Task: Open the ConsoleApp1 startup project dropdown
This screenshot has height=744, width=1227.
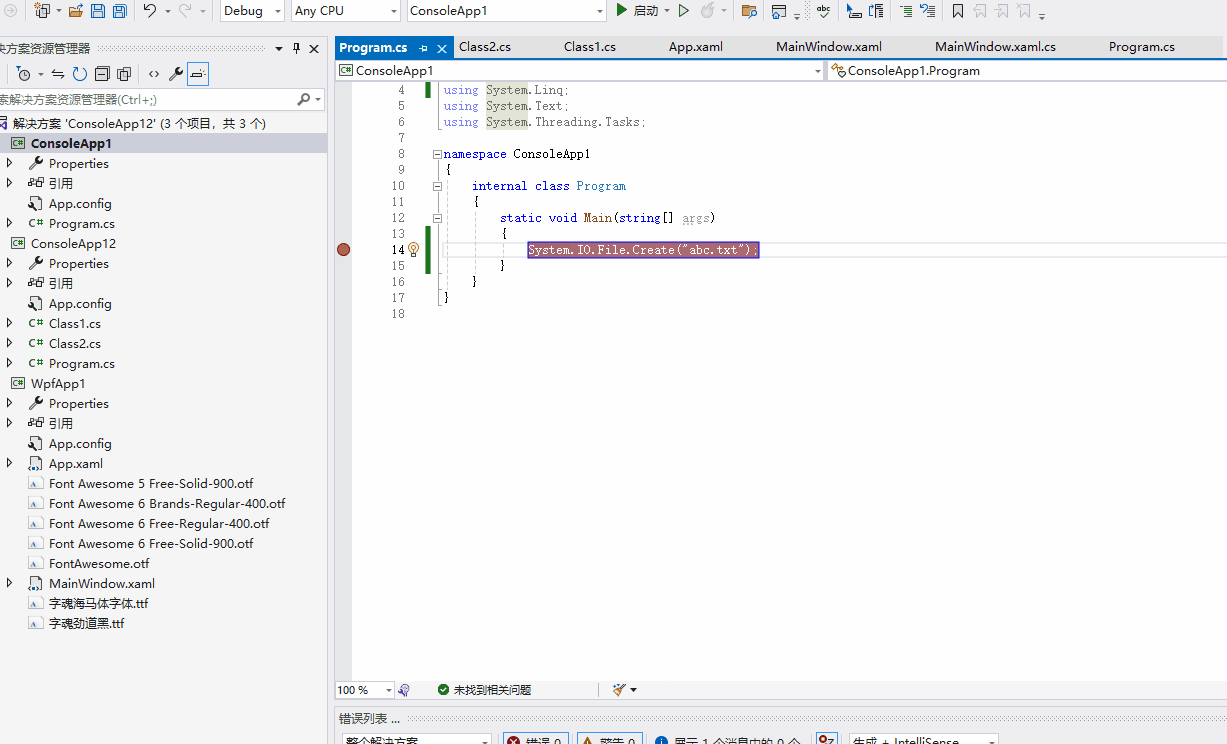Action: pyautogui.click(x=600, y=11)
